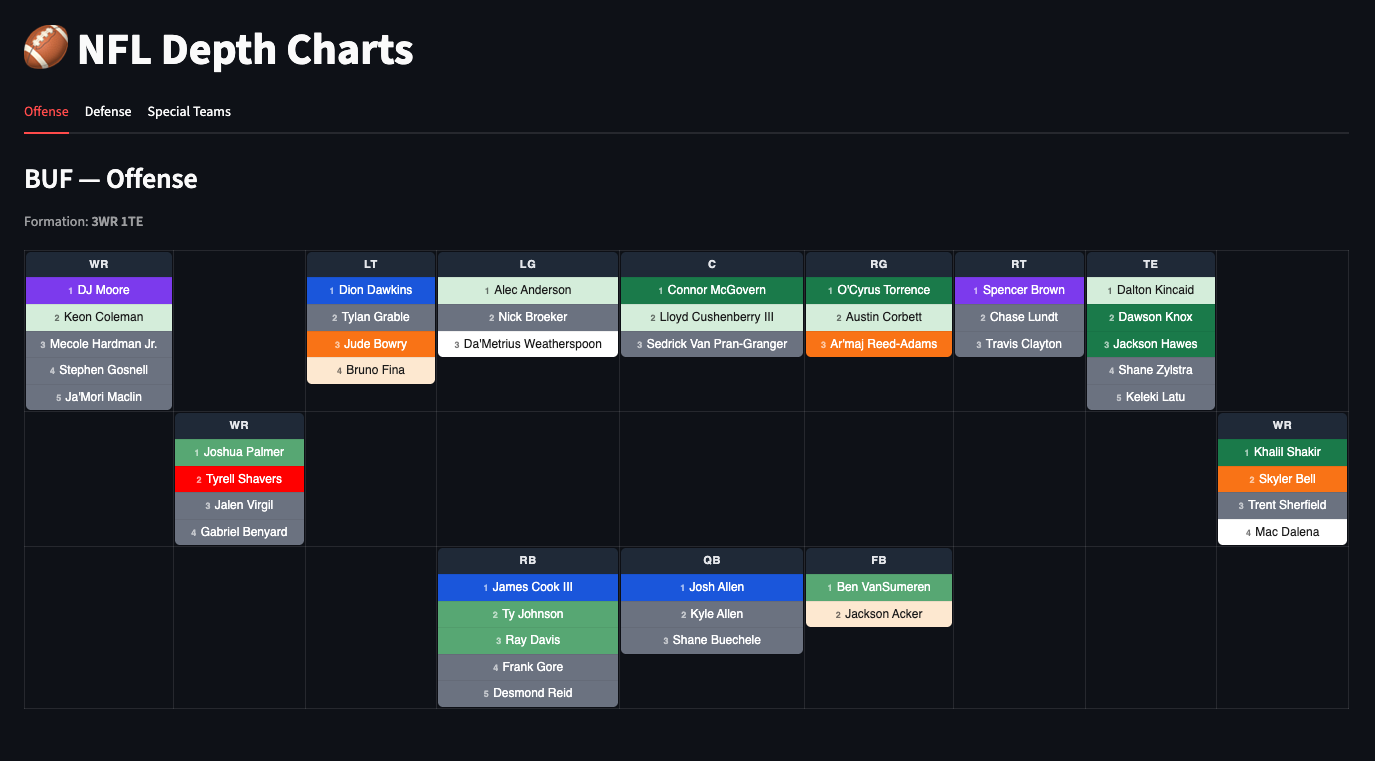The width and height of the screenshot is (1375, 761).
Task: Click Ty Johnson in the RB group
Action: point(528,614)
